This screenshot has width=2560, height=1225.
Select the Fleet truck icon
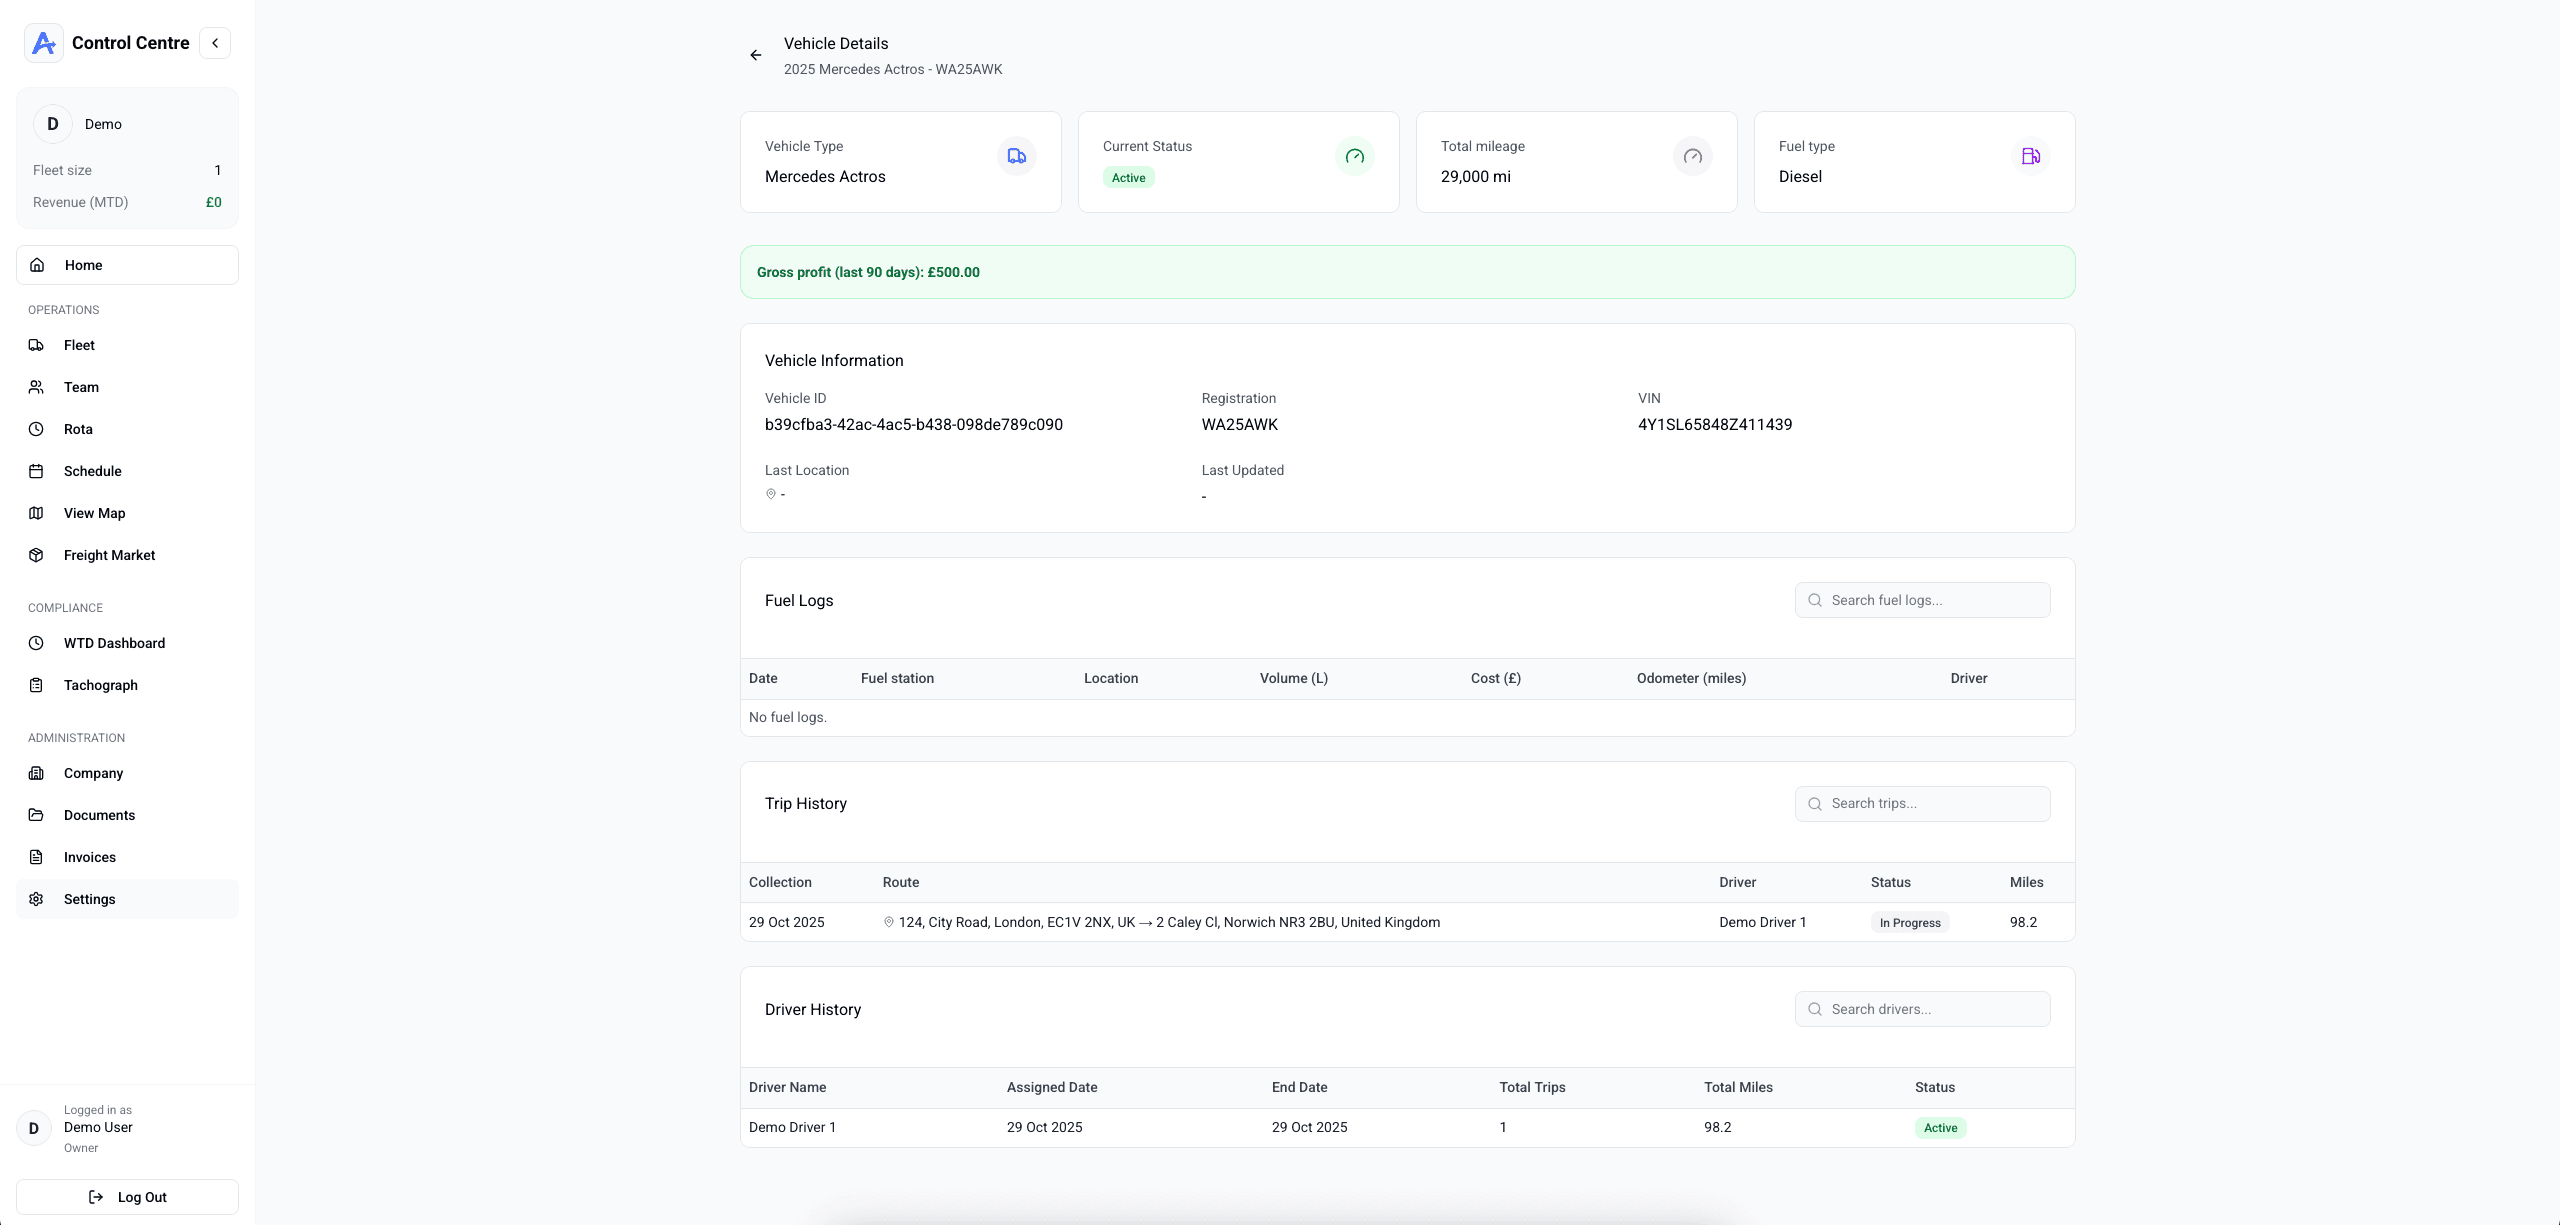point(36,345)
